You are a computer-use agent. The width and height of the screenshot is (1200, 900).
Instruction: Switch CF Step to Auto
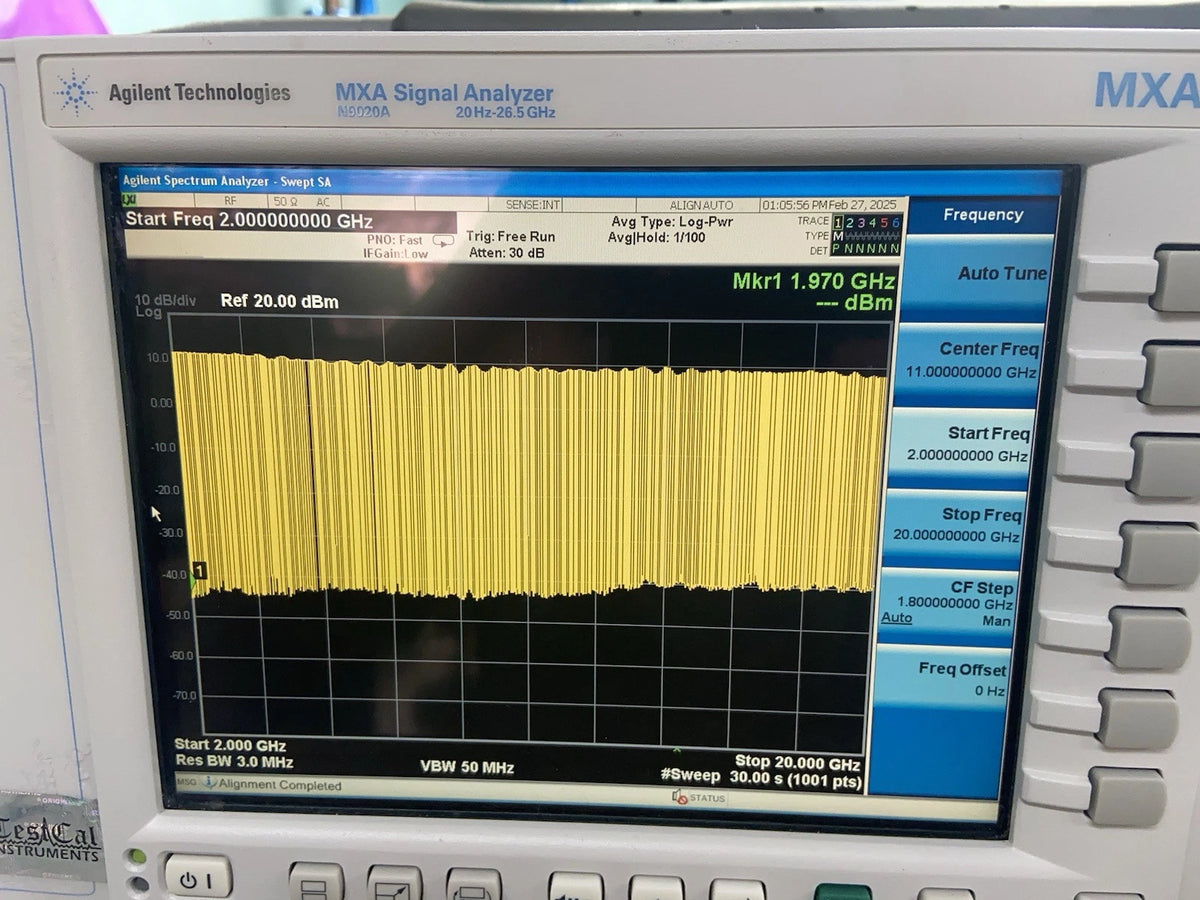(896, 618)
